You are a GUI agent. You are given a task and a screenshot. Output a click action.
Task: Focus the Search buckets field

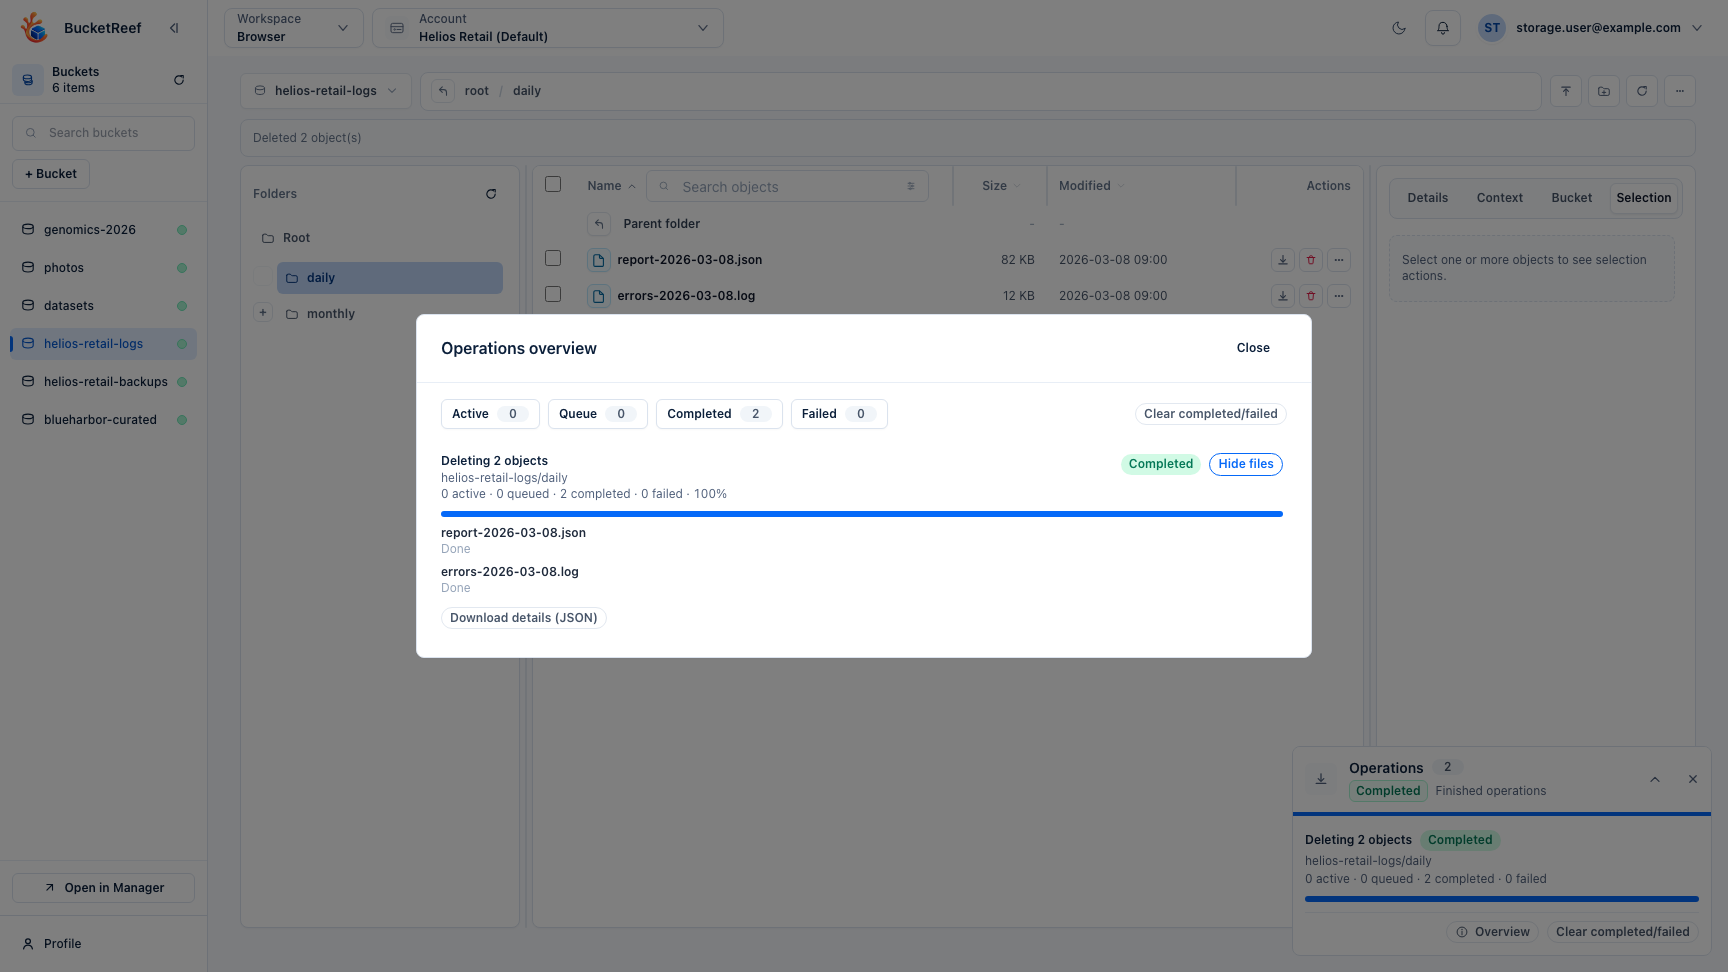(x=104, y=133)
